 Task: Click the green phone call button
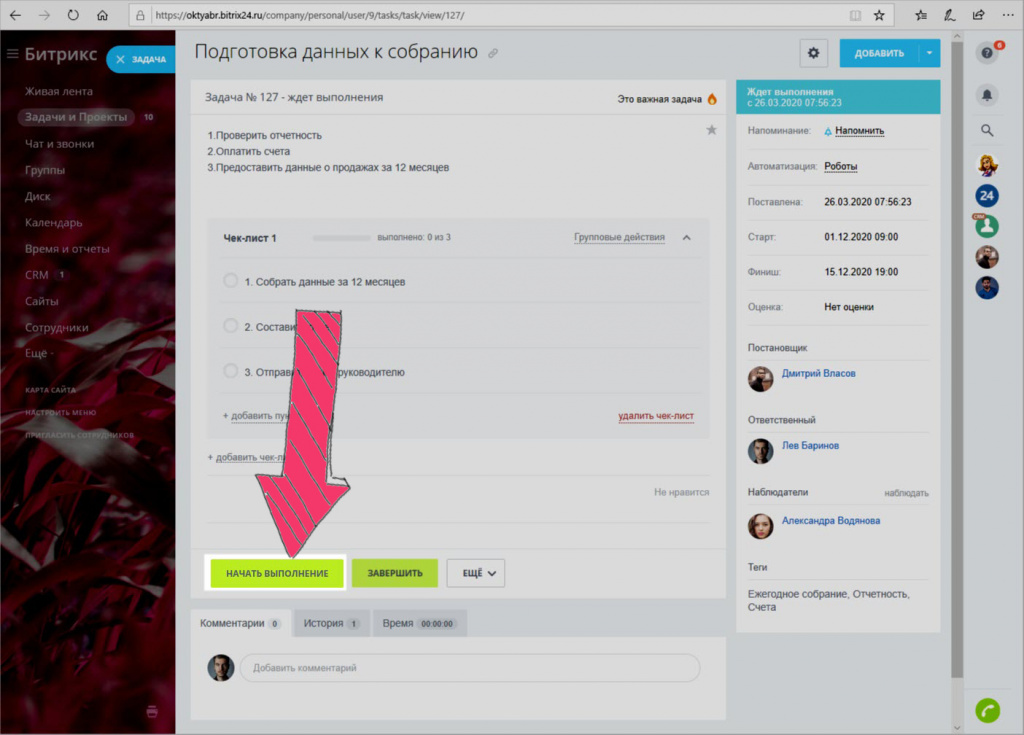tap(987, 710)
